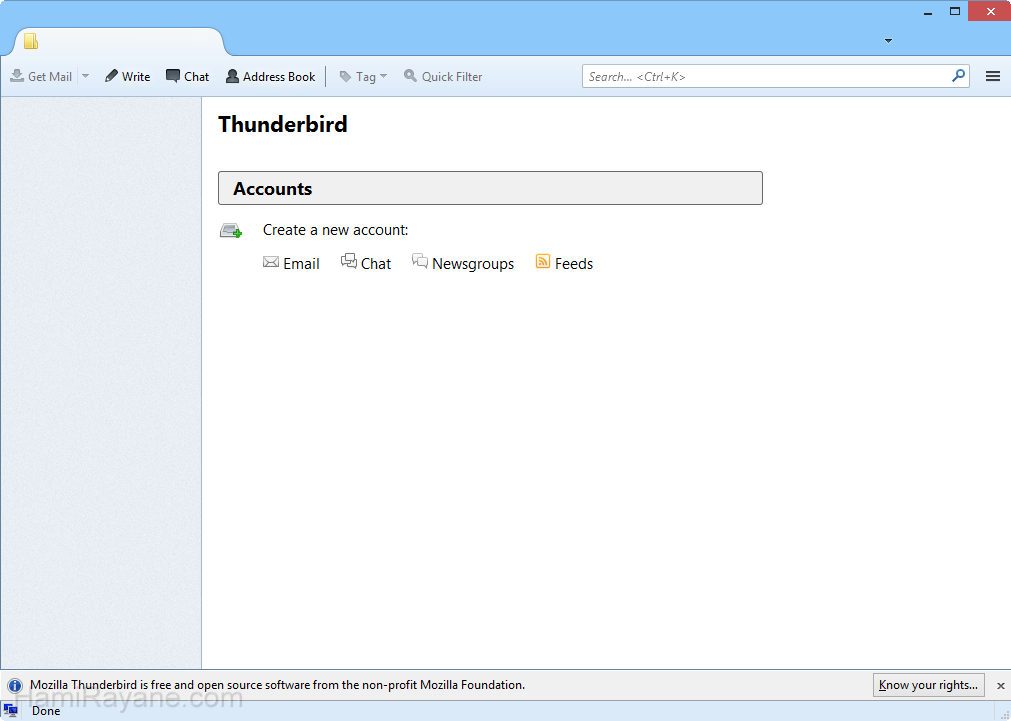The width and height of the screenshot is (1011, 721).
Task: Click the new account tray icon
Action: tap(231, 230)
